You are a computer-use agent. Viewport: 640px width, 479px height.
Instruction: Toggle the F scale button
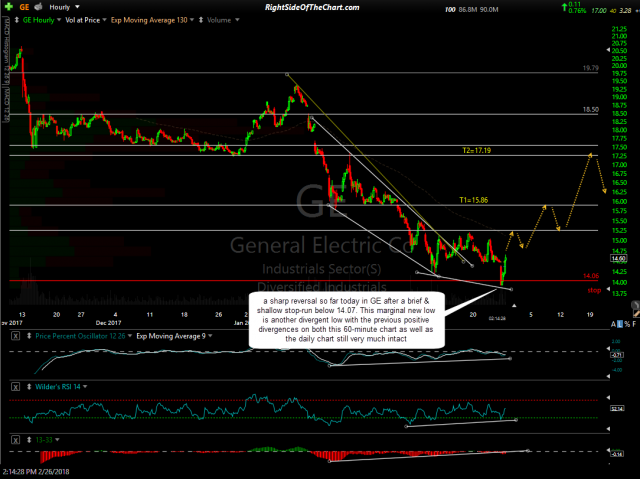pyautogui.click(x=634, y=324)
